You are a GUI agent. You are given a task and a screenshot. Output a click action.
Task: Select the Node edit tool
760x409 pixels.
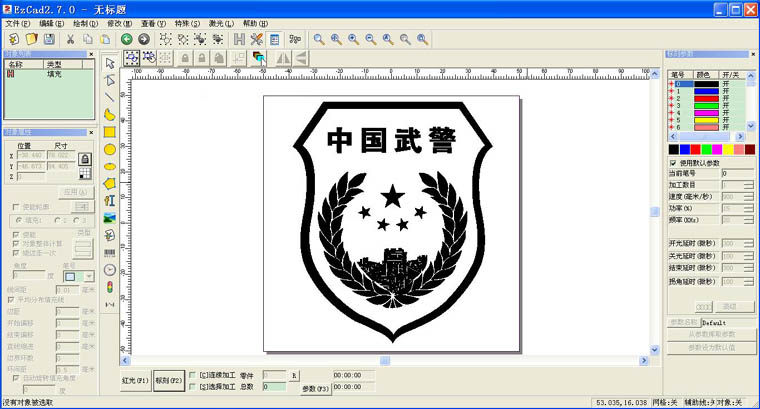click(x=110, y=80)
